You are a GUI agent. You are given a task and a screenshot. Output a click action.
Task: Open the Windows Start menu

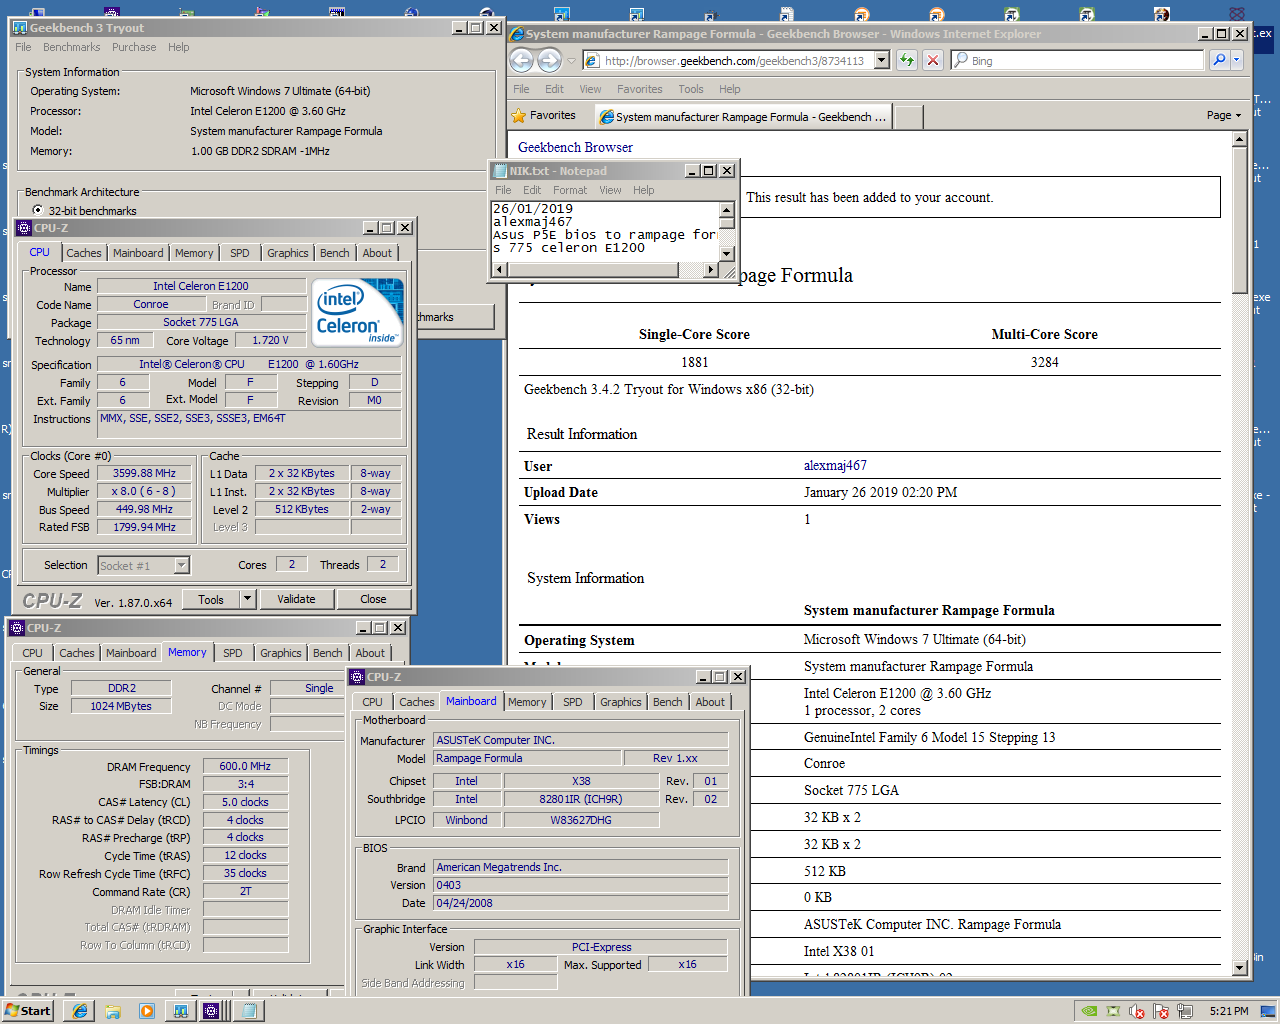pos(28,1011)
